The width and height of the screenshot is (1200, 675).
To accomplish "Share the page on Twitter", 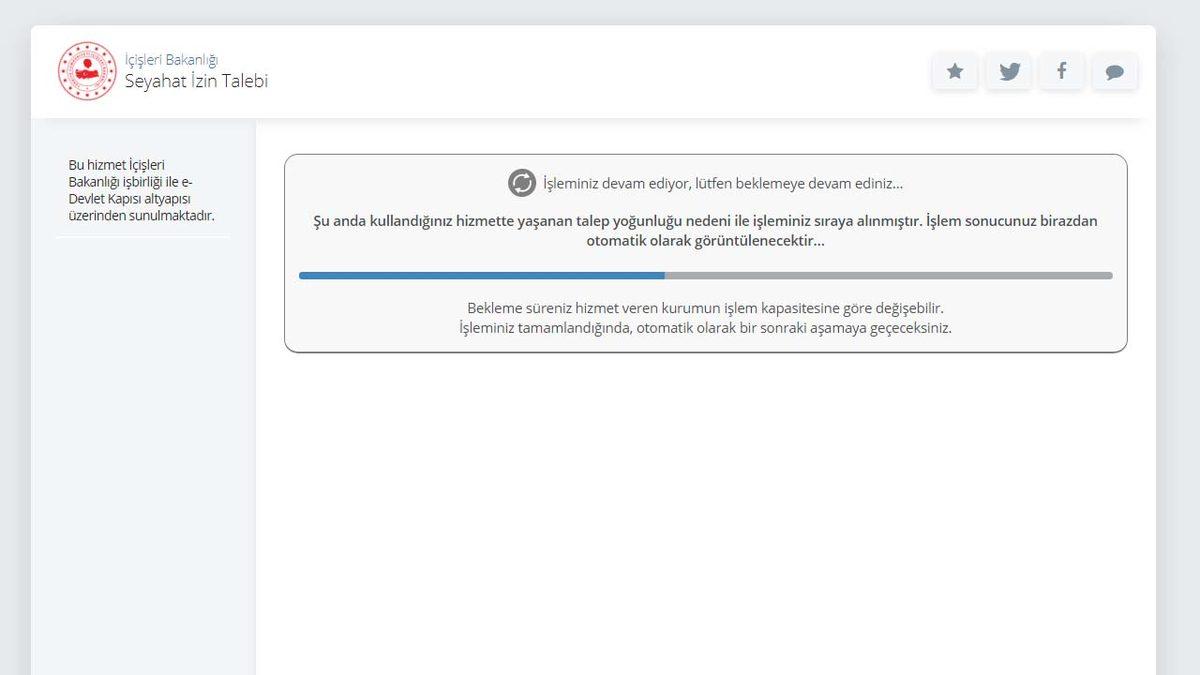I will (x=1008, y=71).
